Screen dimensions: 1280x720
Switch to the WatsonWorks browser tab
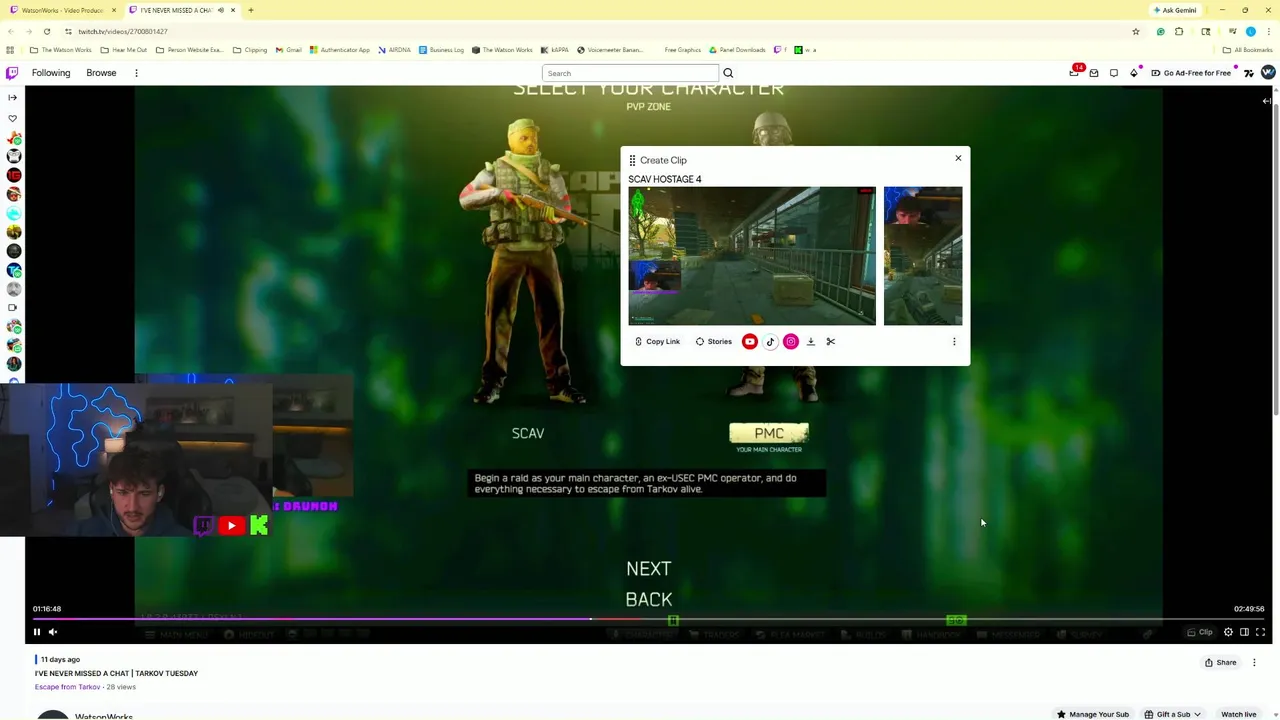coord(62,10)
